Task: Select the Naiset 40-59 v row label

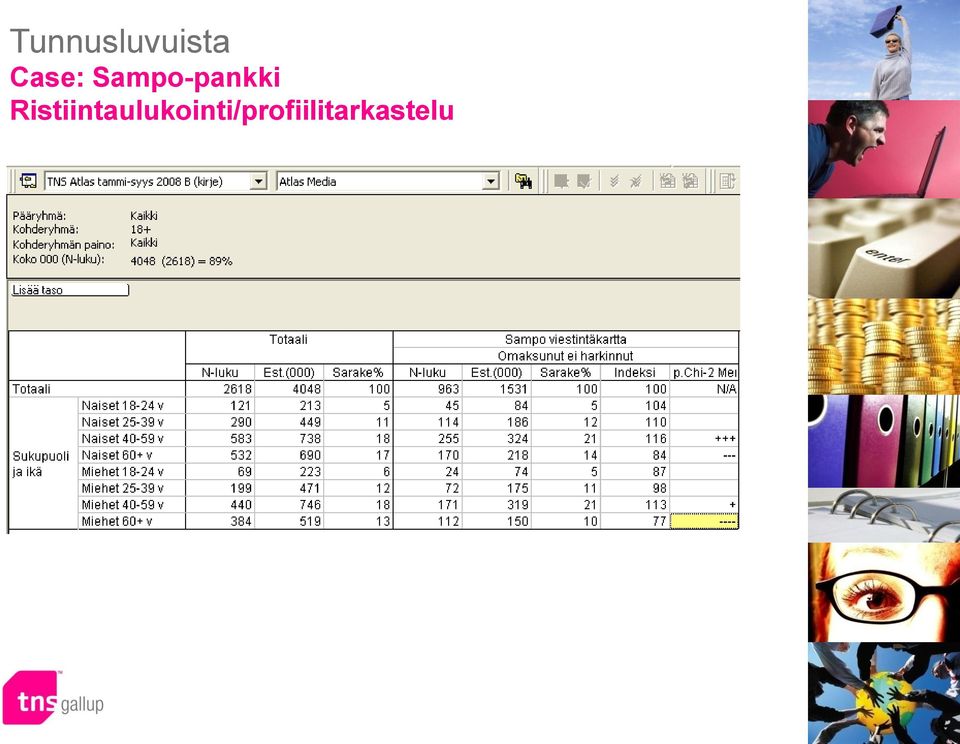Action: click(132, 438)
